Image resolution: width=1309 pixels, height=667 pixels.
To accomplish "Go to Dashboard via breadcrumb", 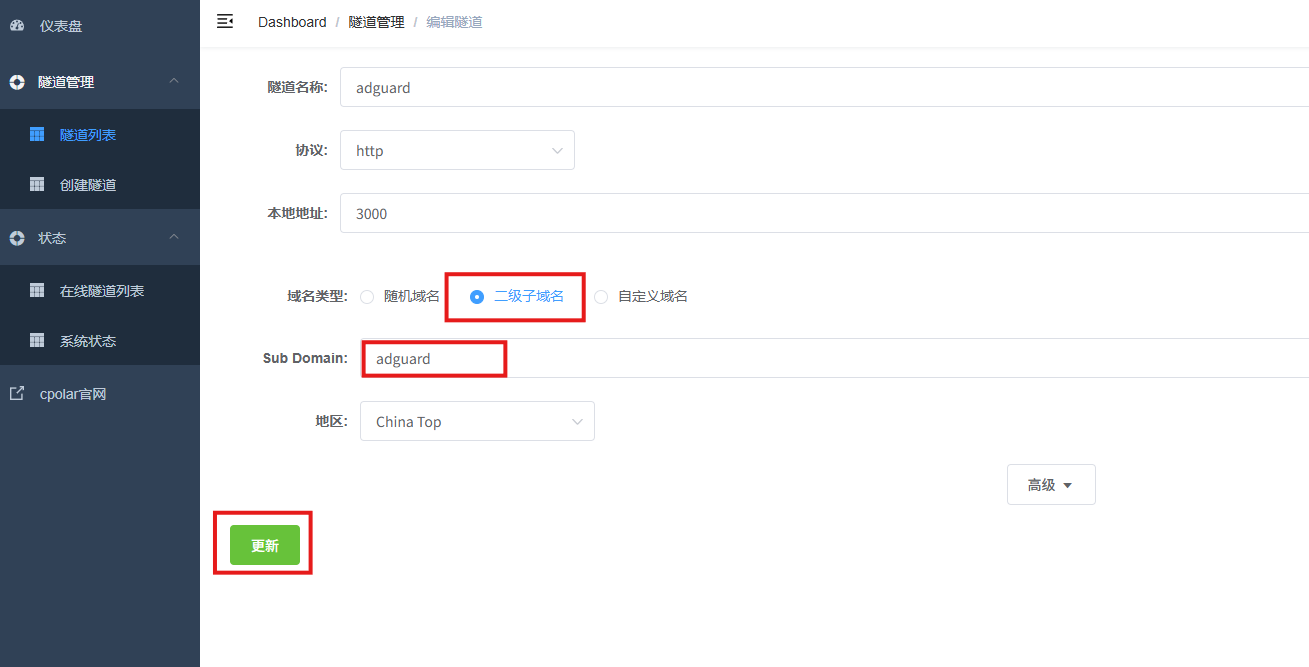I will pos(292,22).
